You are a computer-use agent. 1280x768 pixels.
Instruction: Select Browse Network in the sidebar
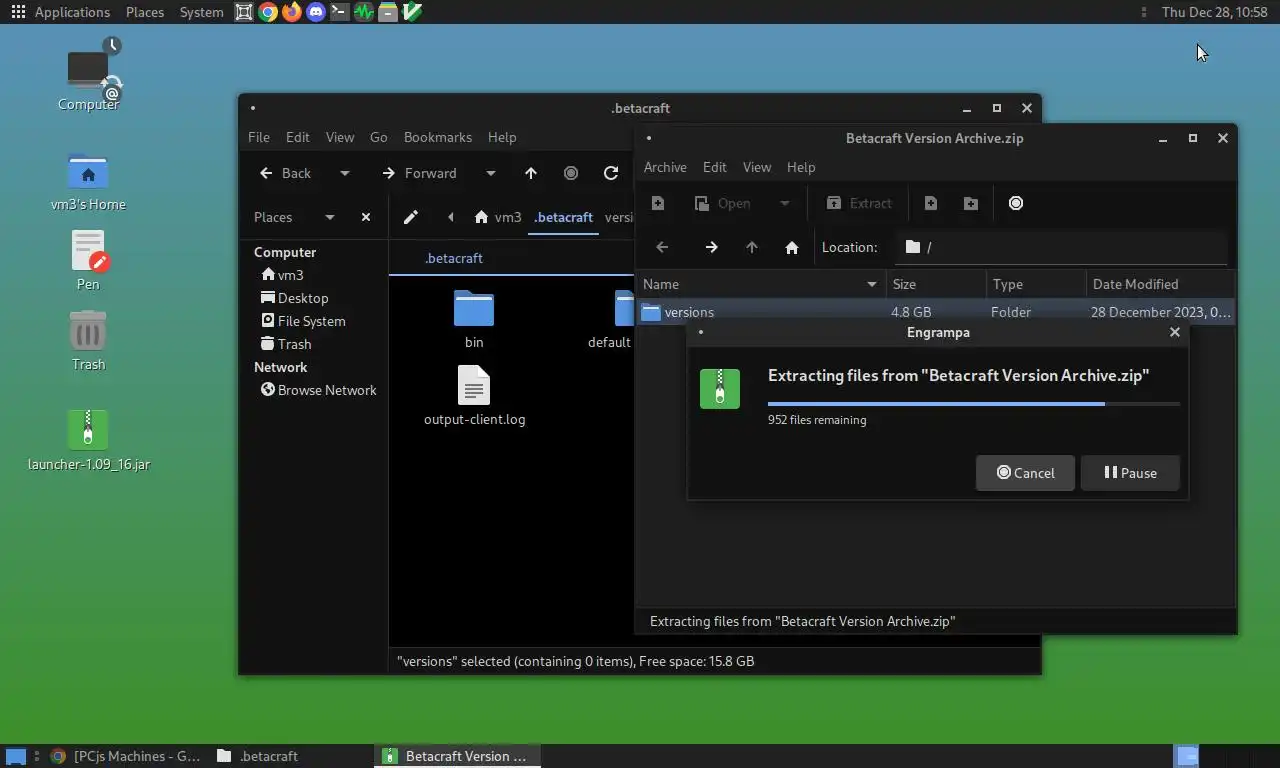click(318, 390)
